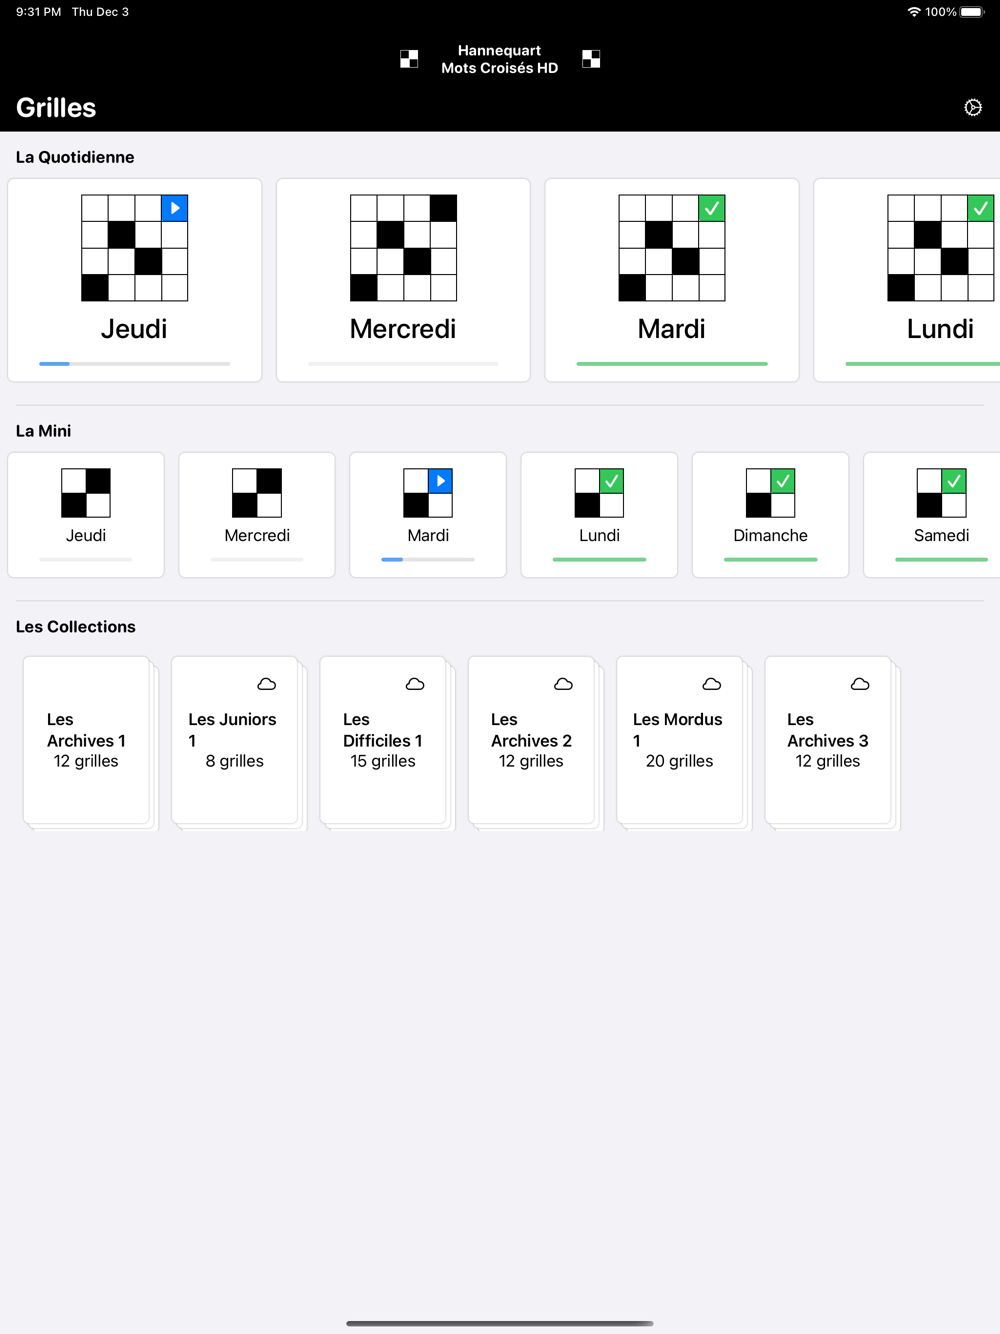The height and width of the screenshot is (1334, 1000).
Task: Open the Jeudi mini grid thumbnail
Action: [x=86, y=493]
